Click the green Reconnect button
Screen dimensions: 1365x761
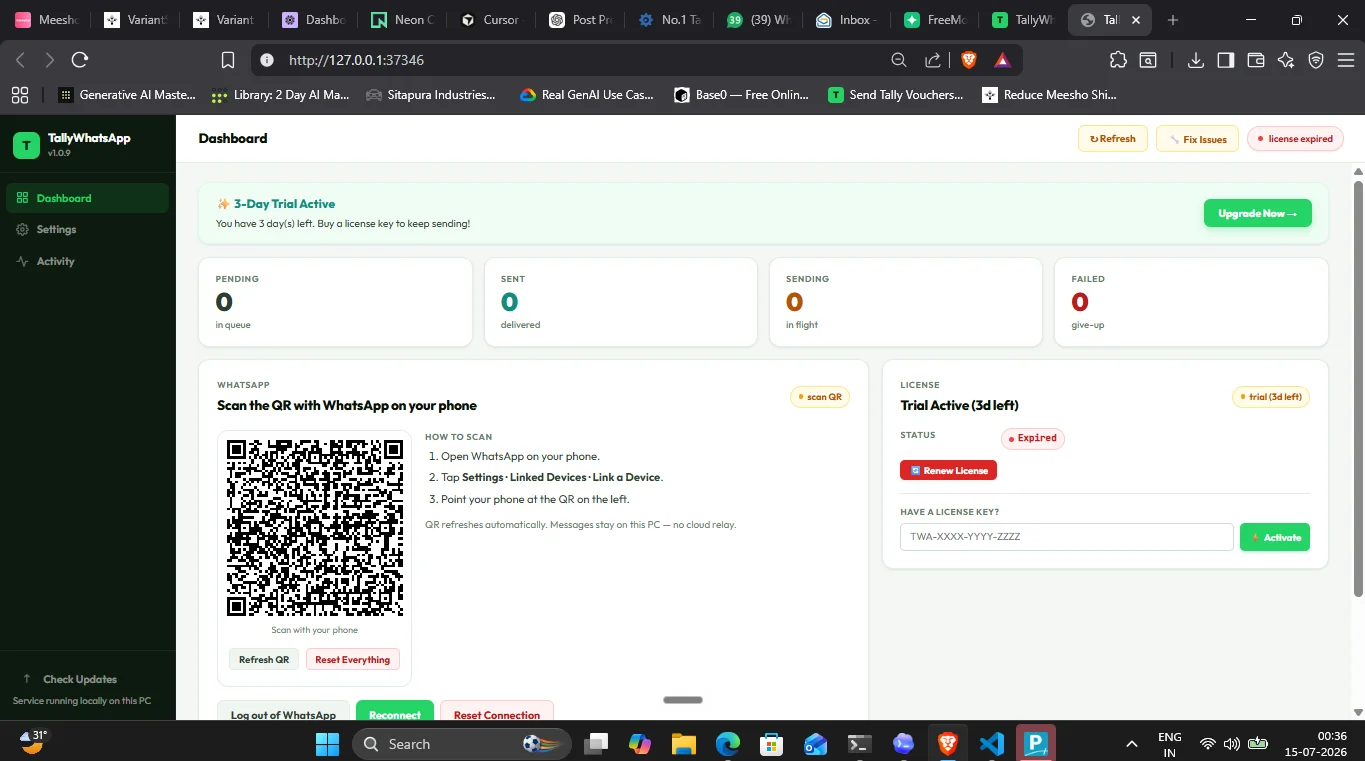click(x=395, y=711)
